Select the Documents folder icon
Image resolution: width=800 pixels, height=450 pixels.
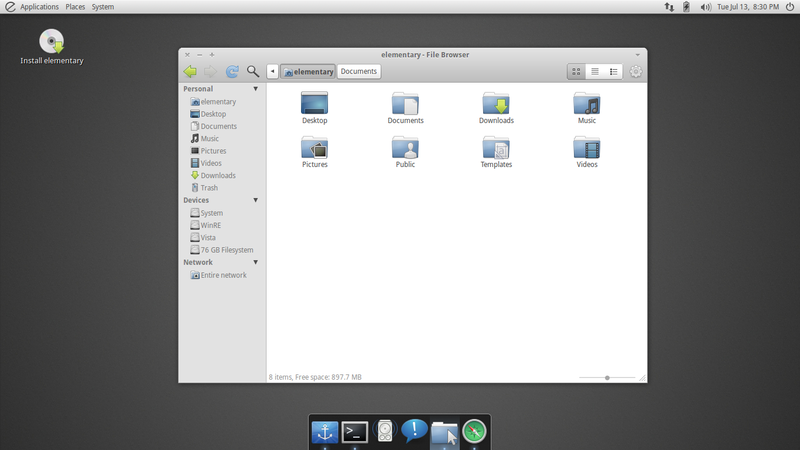[x=405, y=108]
